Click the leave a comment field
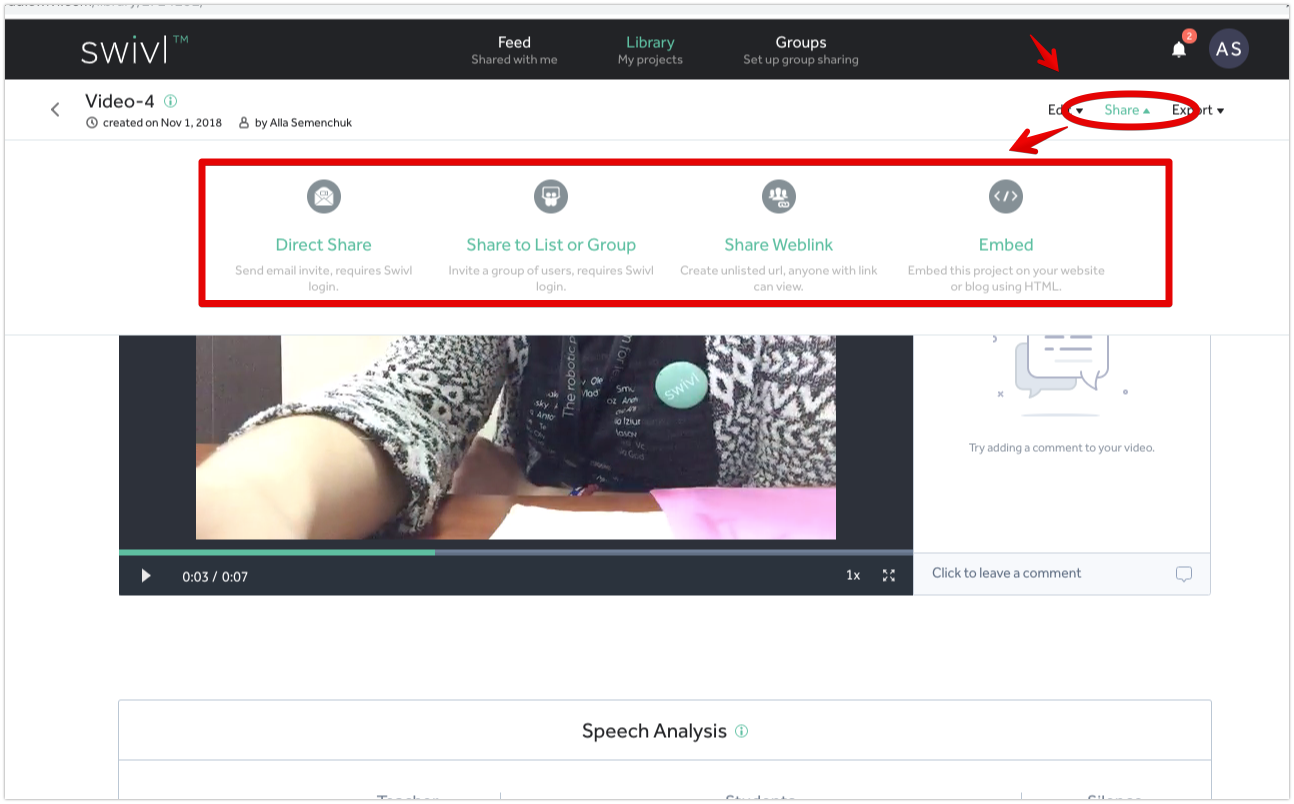Screen dimensions: 1294x804 [x=1040, y=574]
